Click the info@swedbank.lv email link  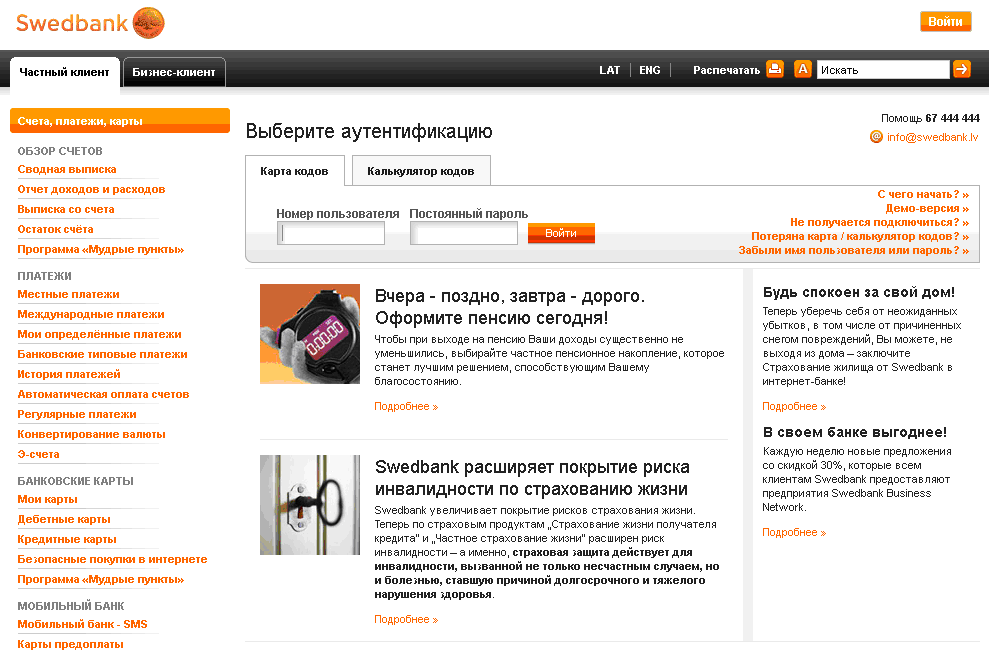933,137
